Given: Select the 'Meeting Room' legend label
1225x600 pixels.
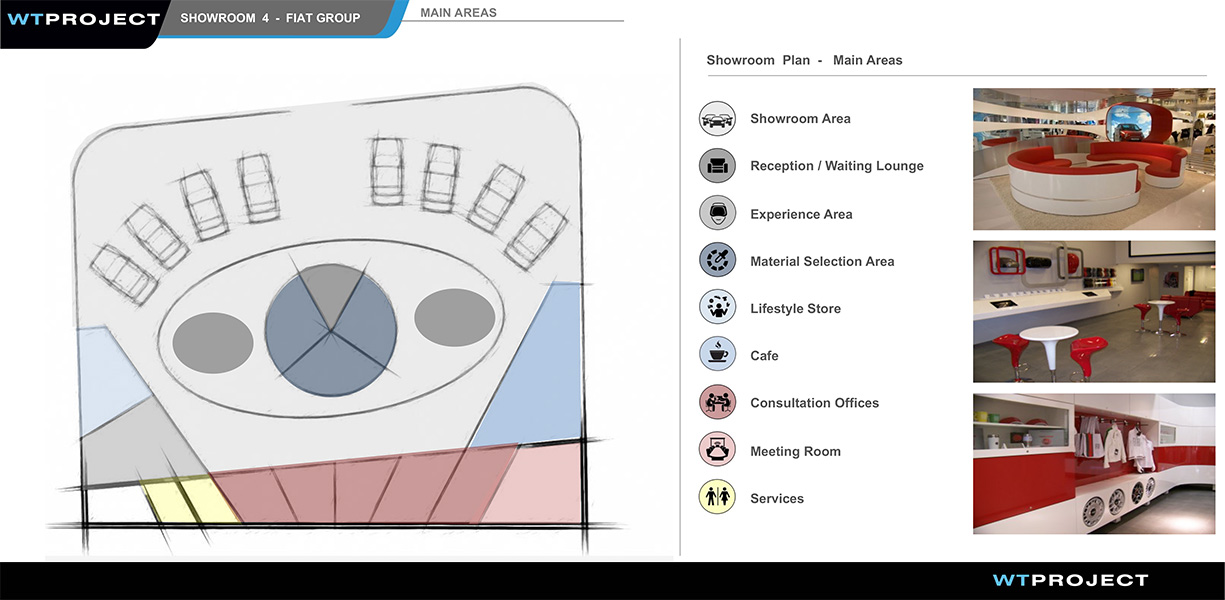Looking at the screenshot, I should (795, 451).
